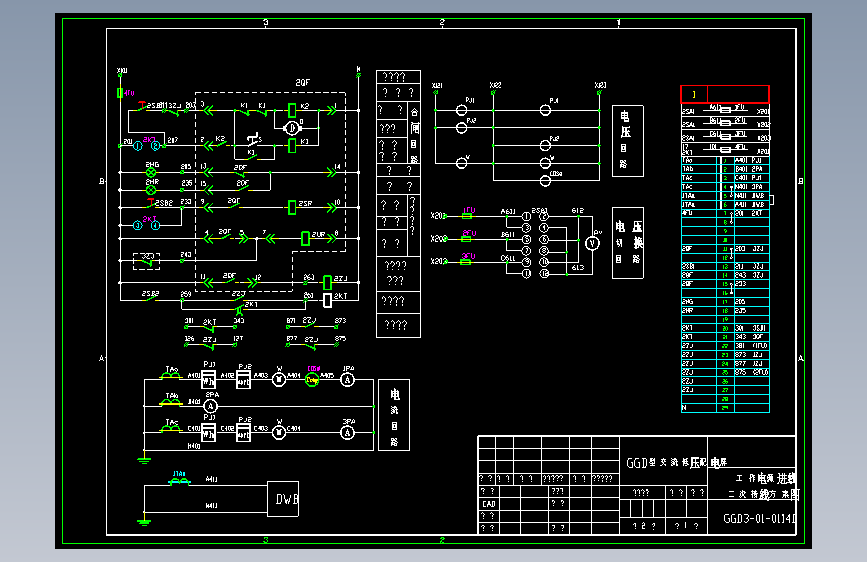Screen dimensions: 867x562
Task: Click the drawing number GGD3-01-01141
Action: coord(759,519)
